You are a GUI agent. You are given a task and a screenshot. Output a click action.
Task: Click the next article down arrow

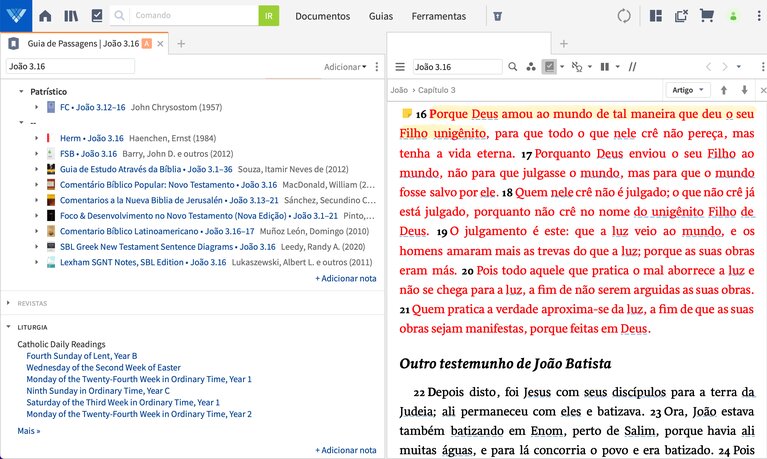744,90
